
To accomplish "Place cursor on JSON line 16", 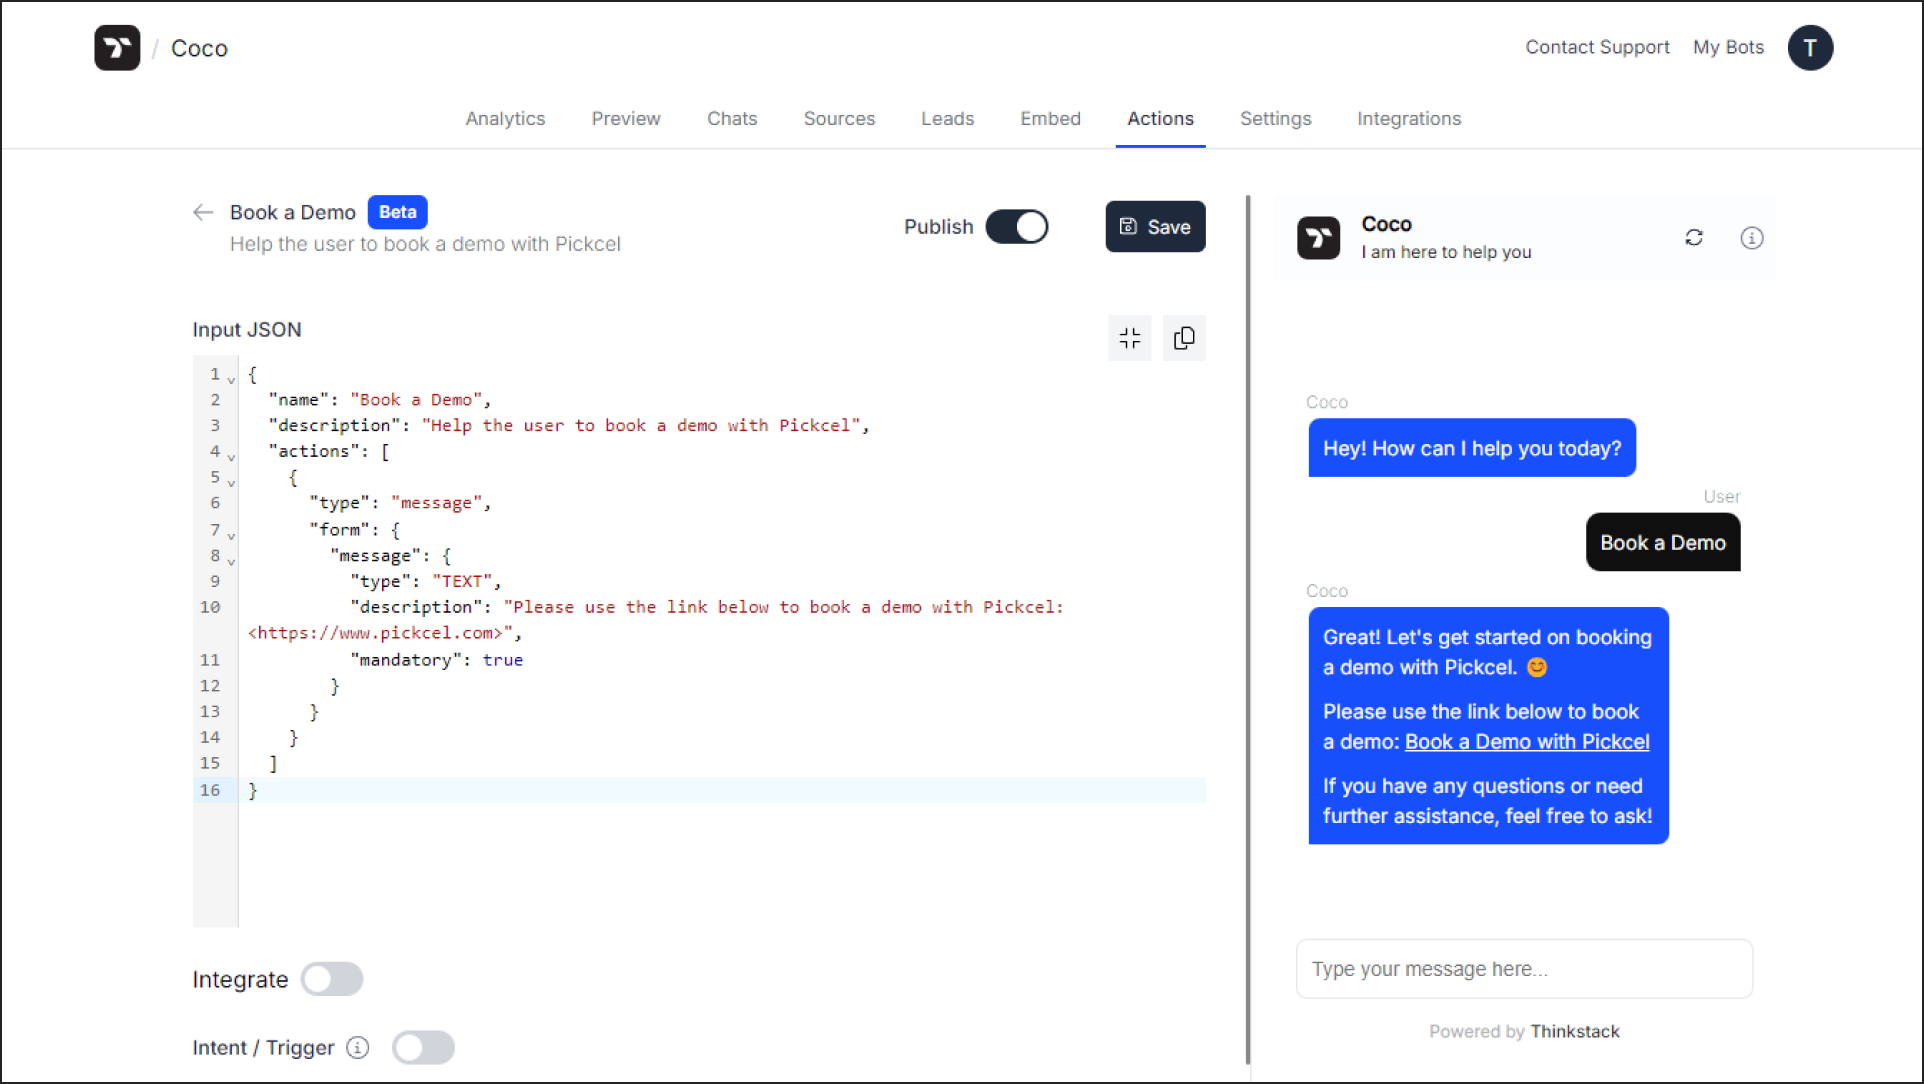I will click(x=721, y=790).
